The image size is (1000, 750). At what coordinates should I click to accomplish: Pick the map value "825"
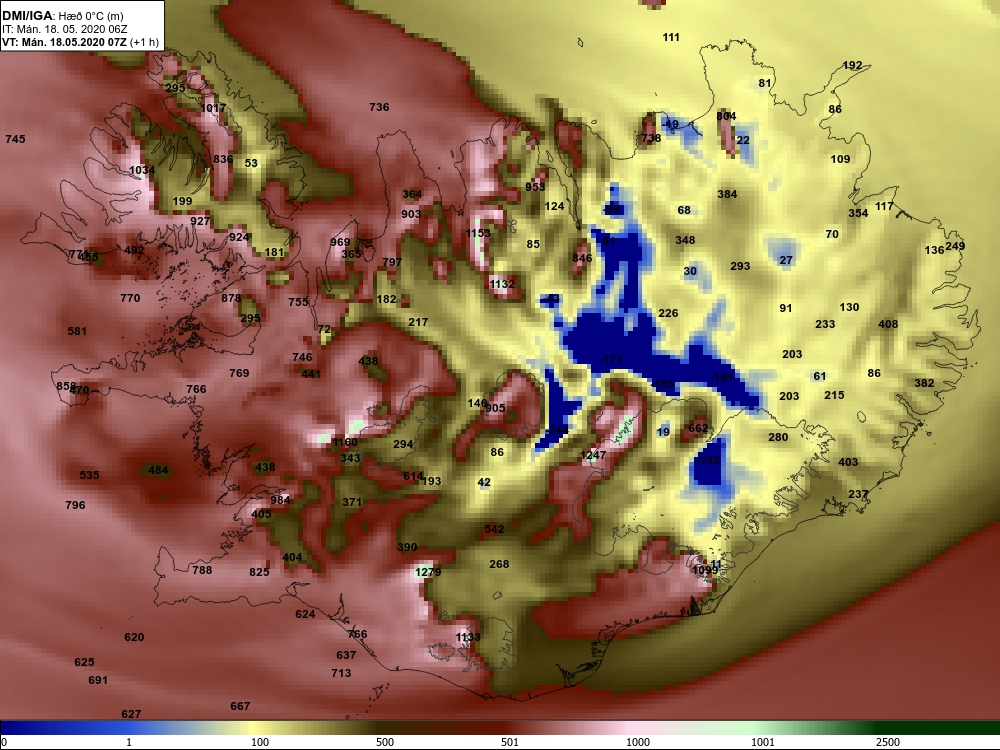[259, 571]
